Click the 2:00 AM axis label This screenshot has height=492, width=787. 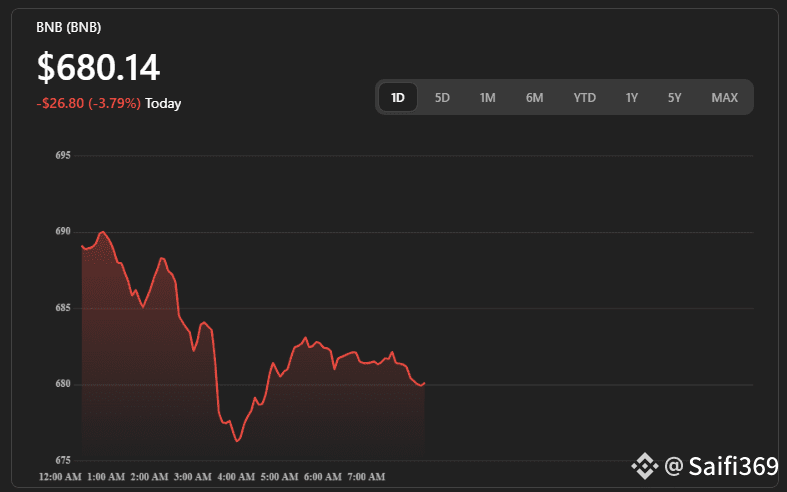pos(150,477)
